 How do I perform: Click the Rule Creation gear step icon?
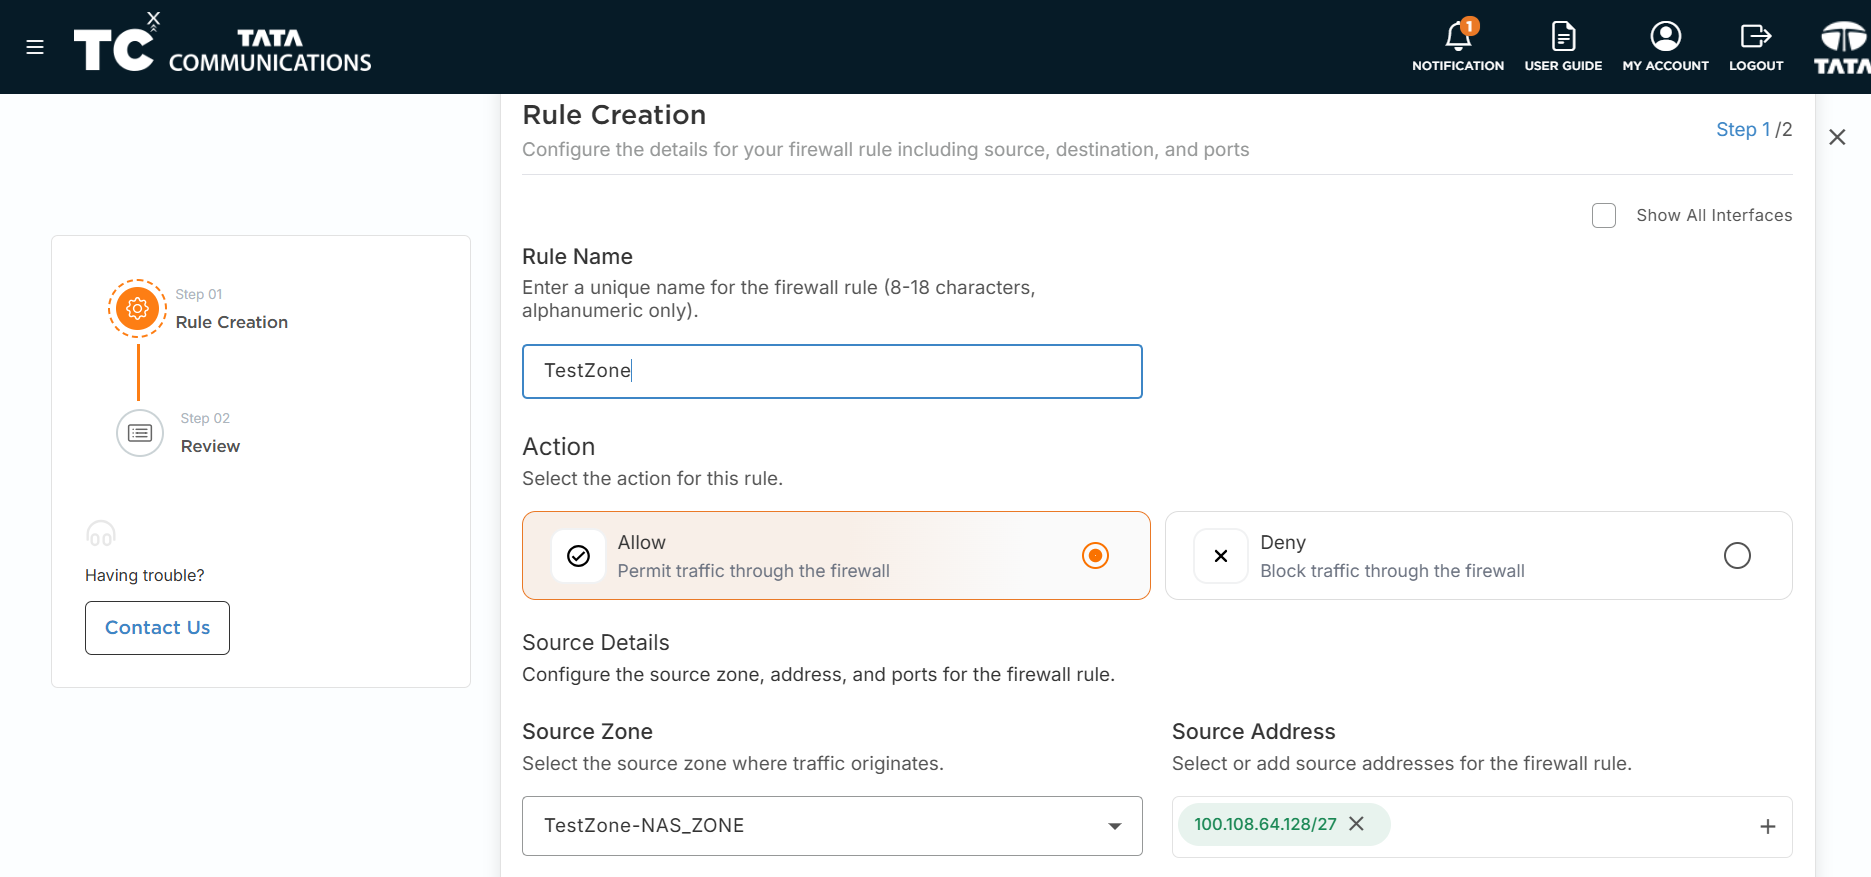pyautogui.click(x=138, y=308)
